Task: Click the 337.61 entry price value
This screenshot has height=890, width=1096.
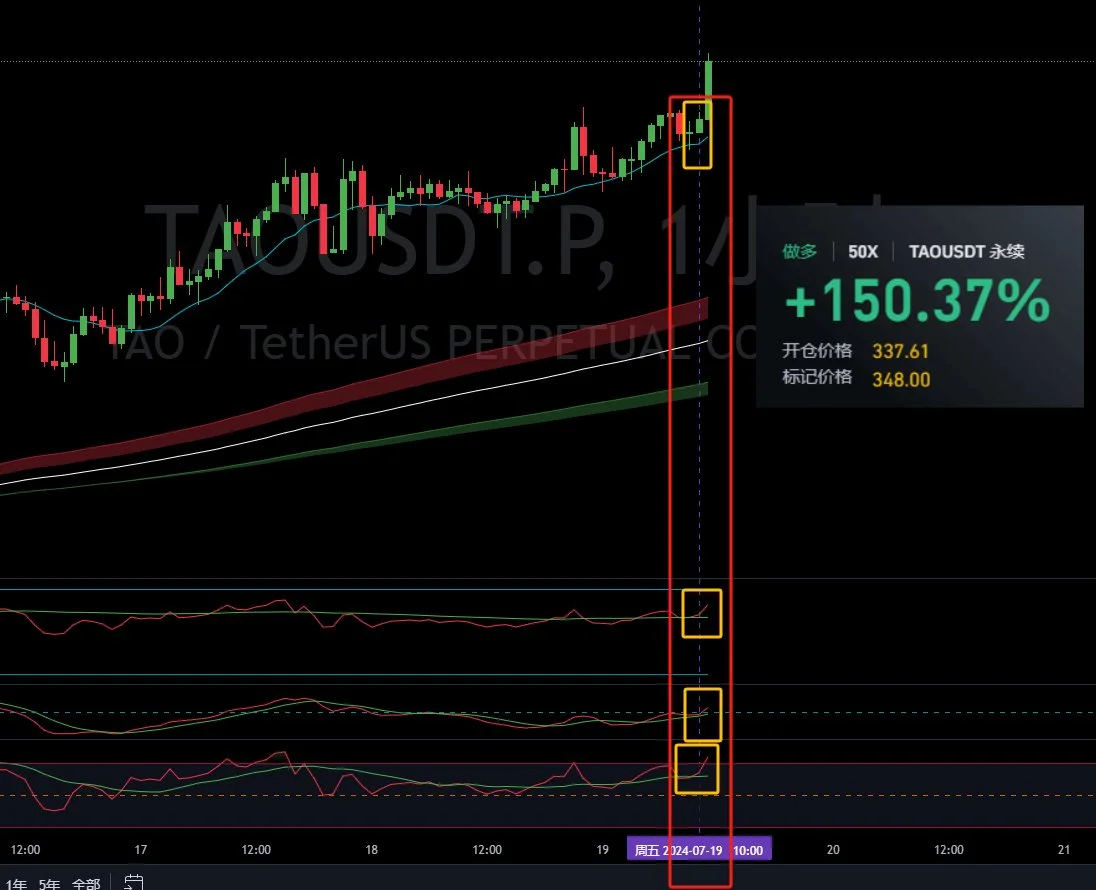Action: [x=900, y=351]
